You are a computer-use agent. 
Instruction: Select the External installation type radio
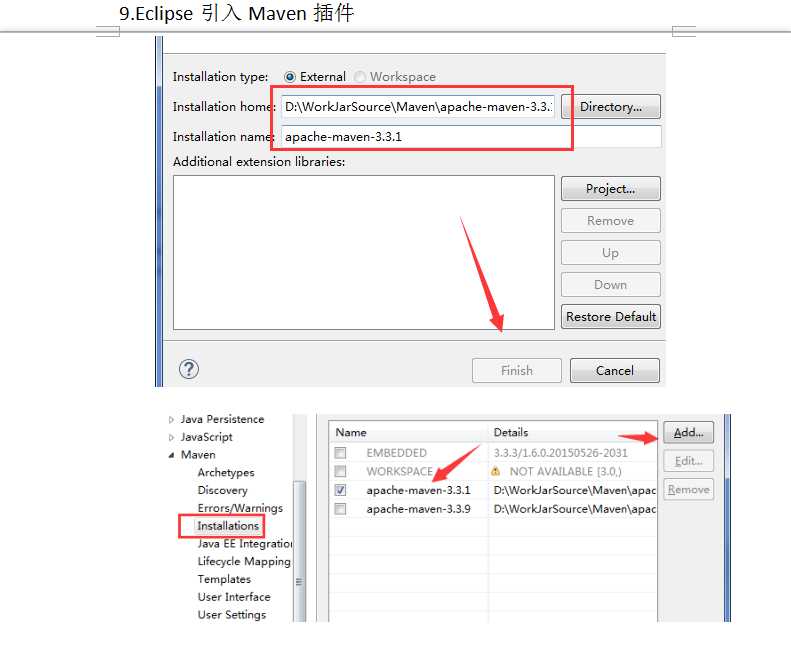pyautogui.click(x=290, y=77)
